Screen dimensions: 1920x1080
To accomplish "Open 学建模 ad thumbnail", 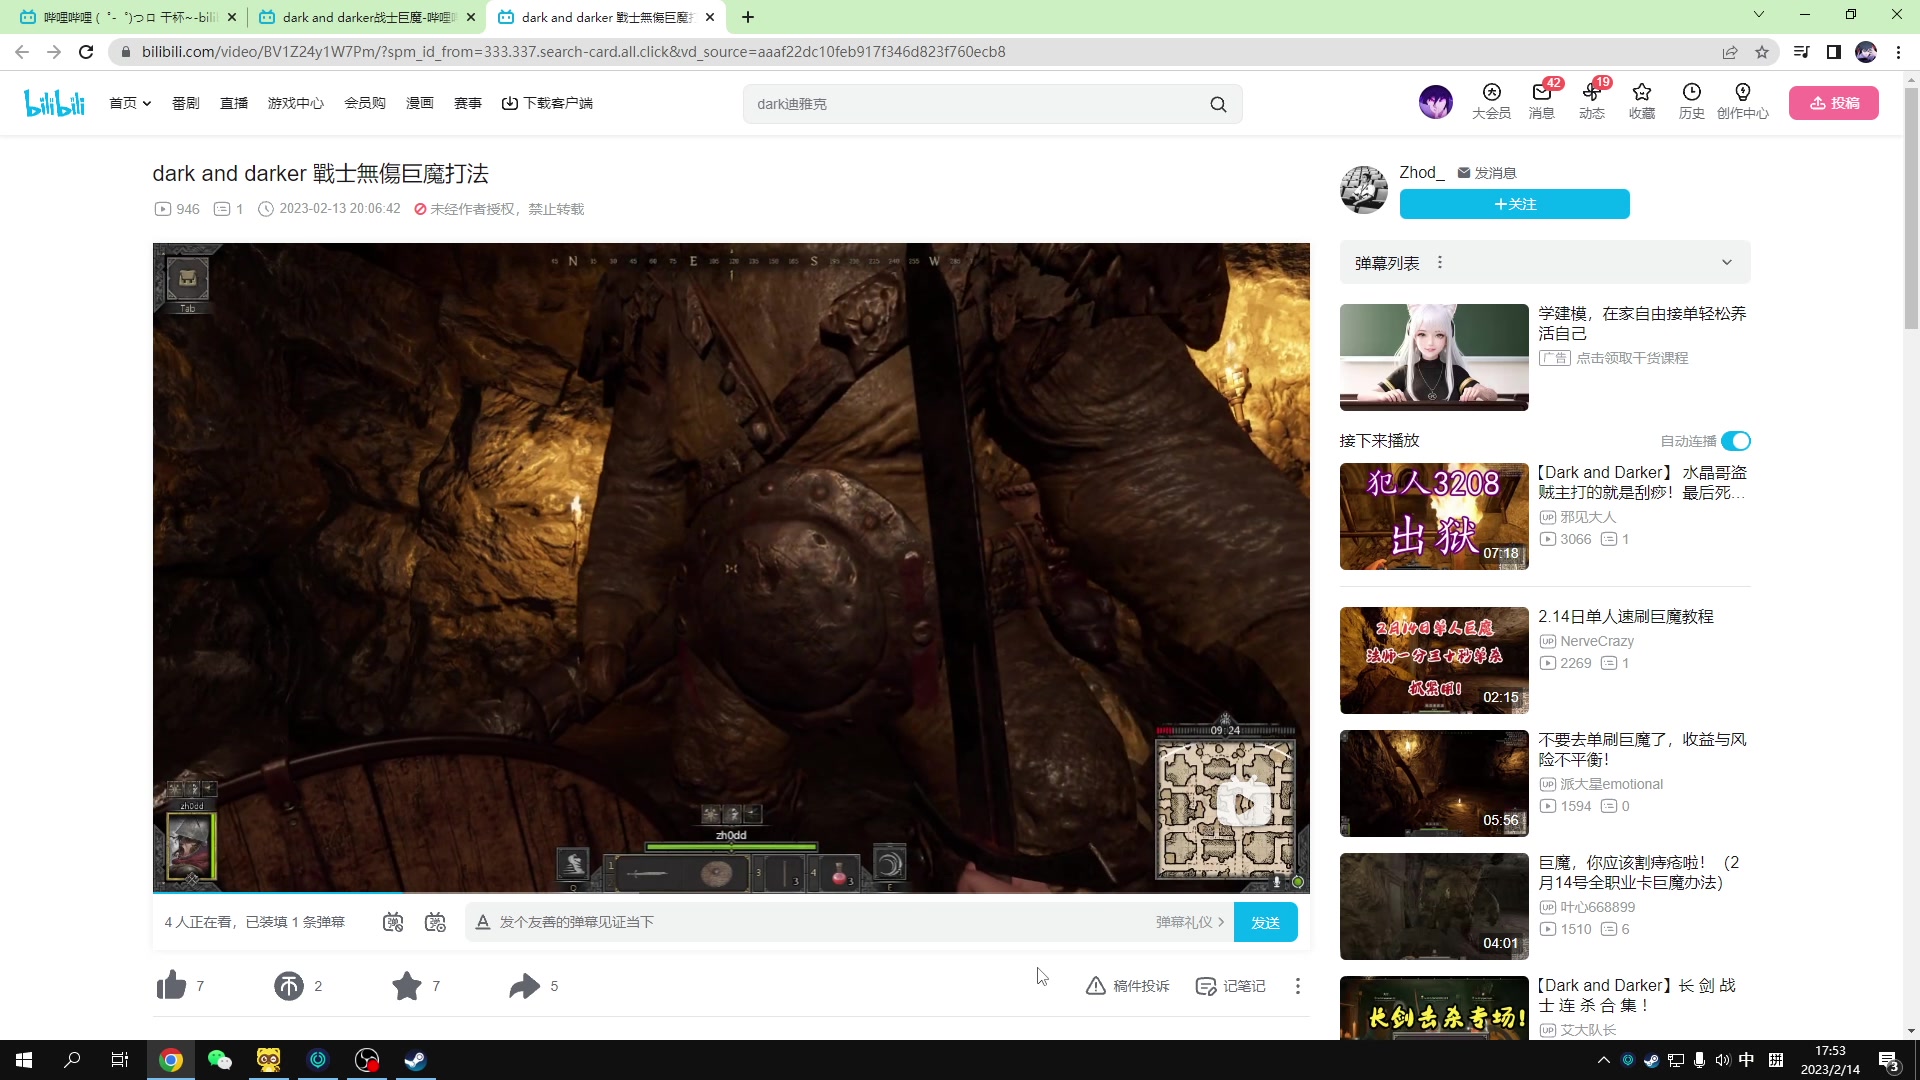I will pyautogui.click(x=1434, y=358).
